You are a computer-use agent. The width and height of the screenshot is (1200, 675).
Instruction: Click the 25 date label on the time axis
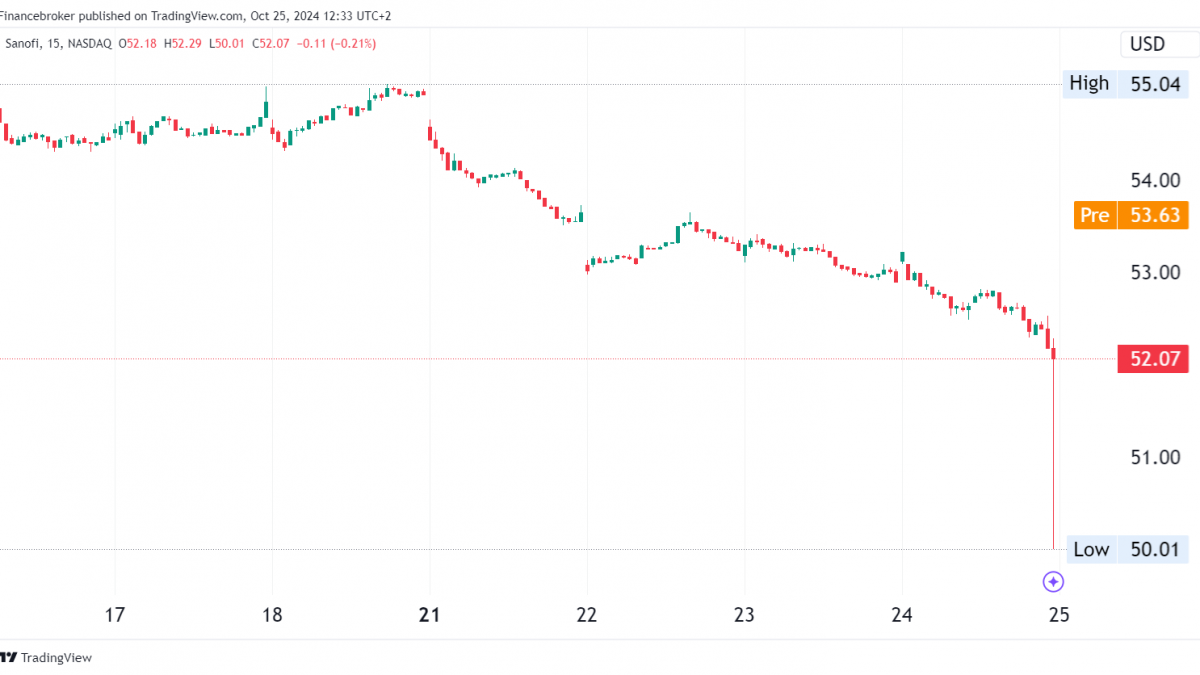click(1059, 614)
